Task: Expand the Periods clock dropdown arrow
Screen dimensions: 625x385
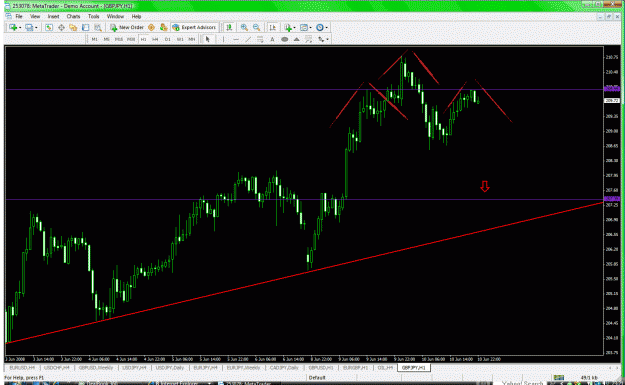Action: (x=326, y=28)
